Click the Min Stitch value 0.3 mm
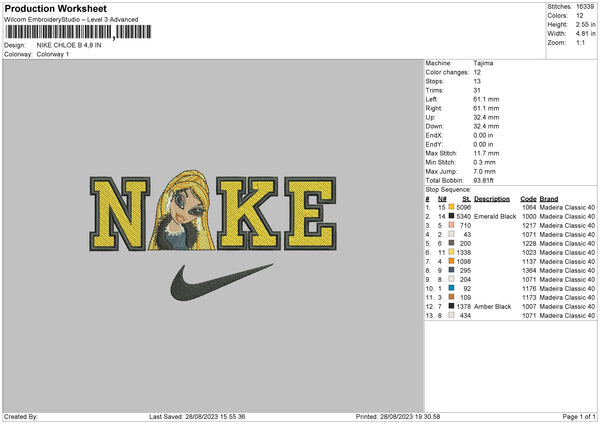Viewport: 600px width, 424px height. point(484,162)
